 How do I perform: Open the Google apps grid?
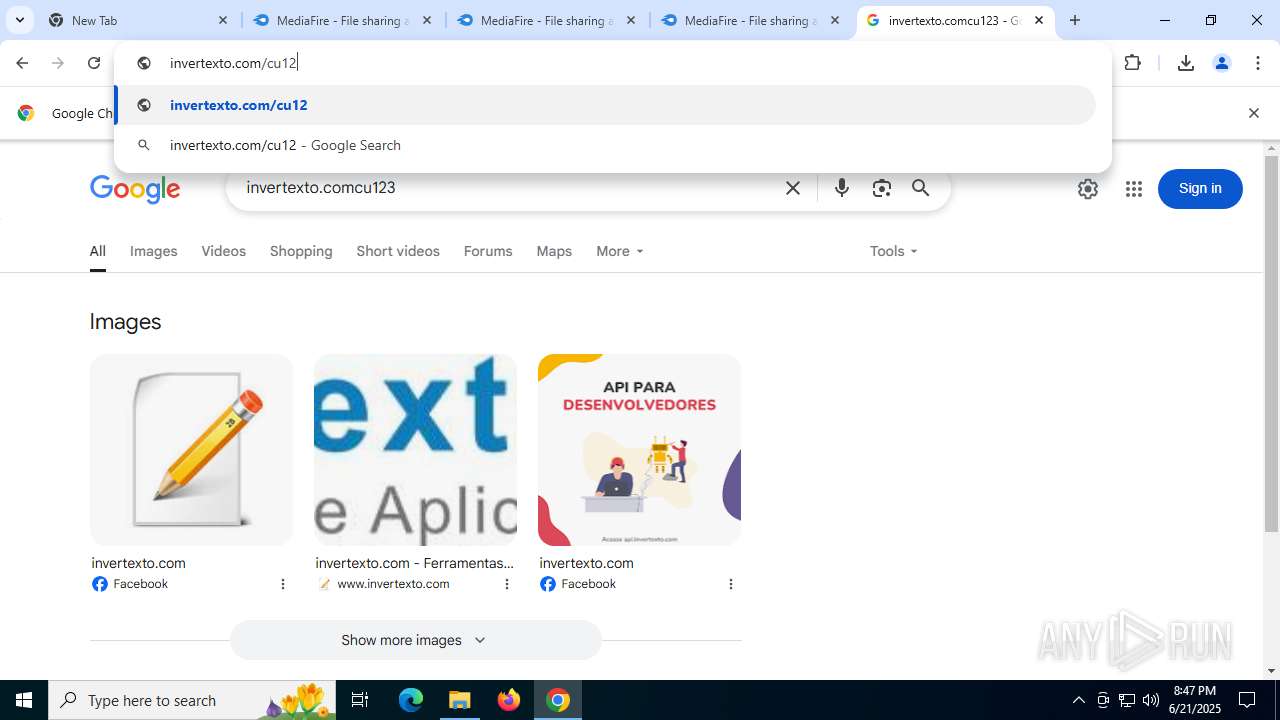click(x=1133, y=189)
